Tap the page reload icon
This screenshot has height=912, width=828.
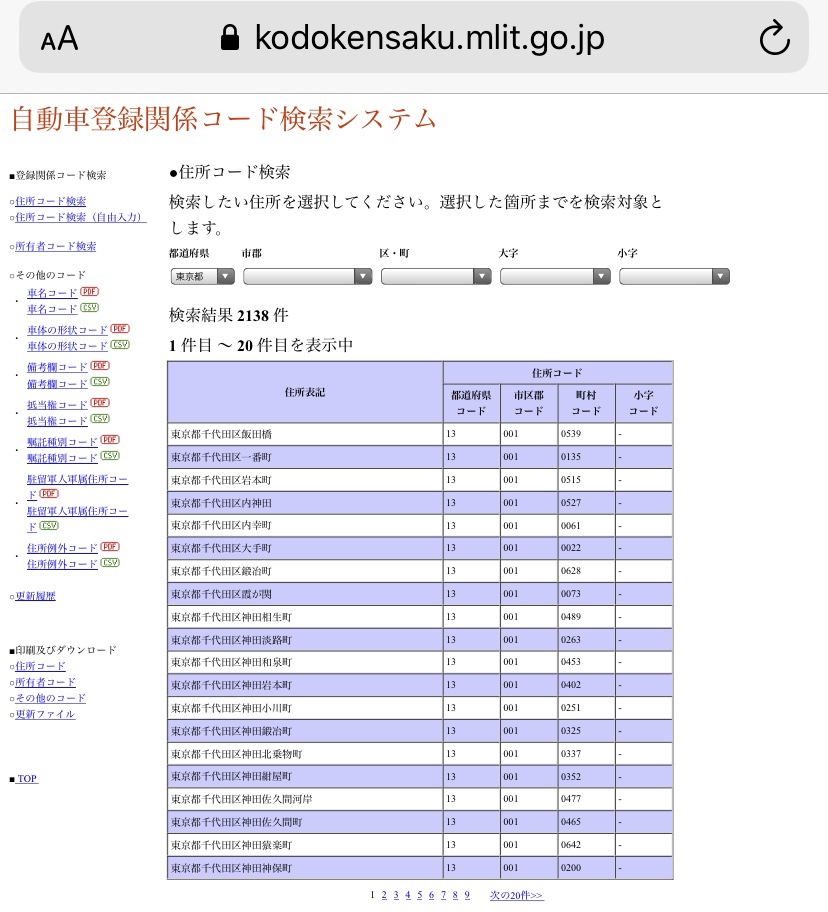(773, 38)
